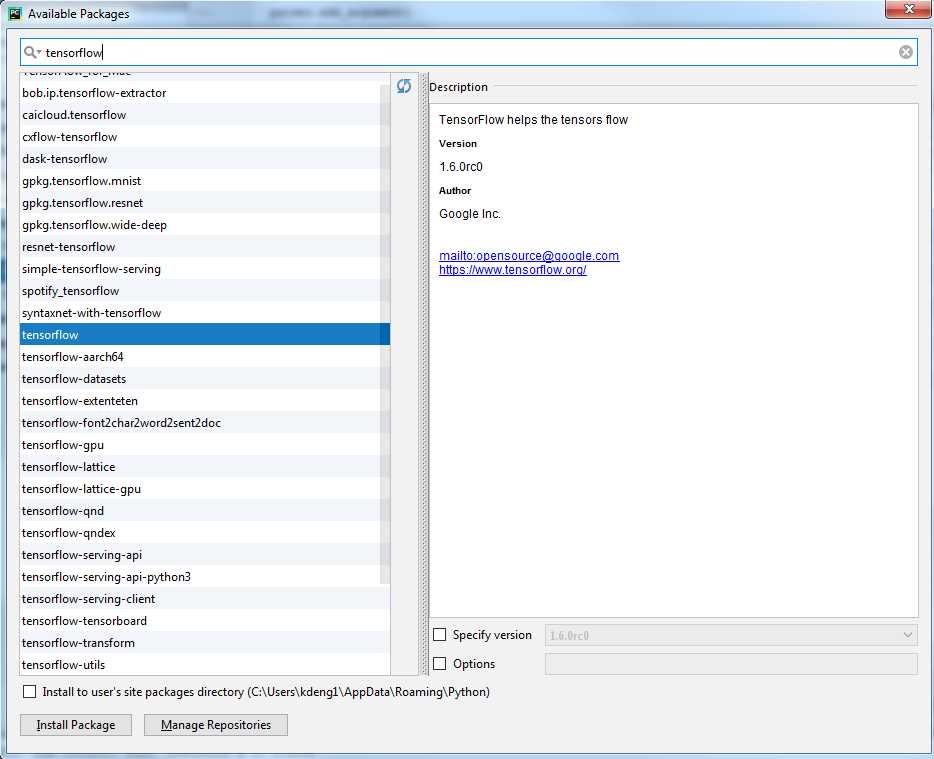Select tensorflow-serving-api package
Viewport: 934px width, 759px height.
pyautogui.click(x=205, y=555)
